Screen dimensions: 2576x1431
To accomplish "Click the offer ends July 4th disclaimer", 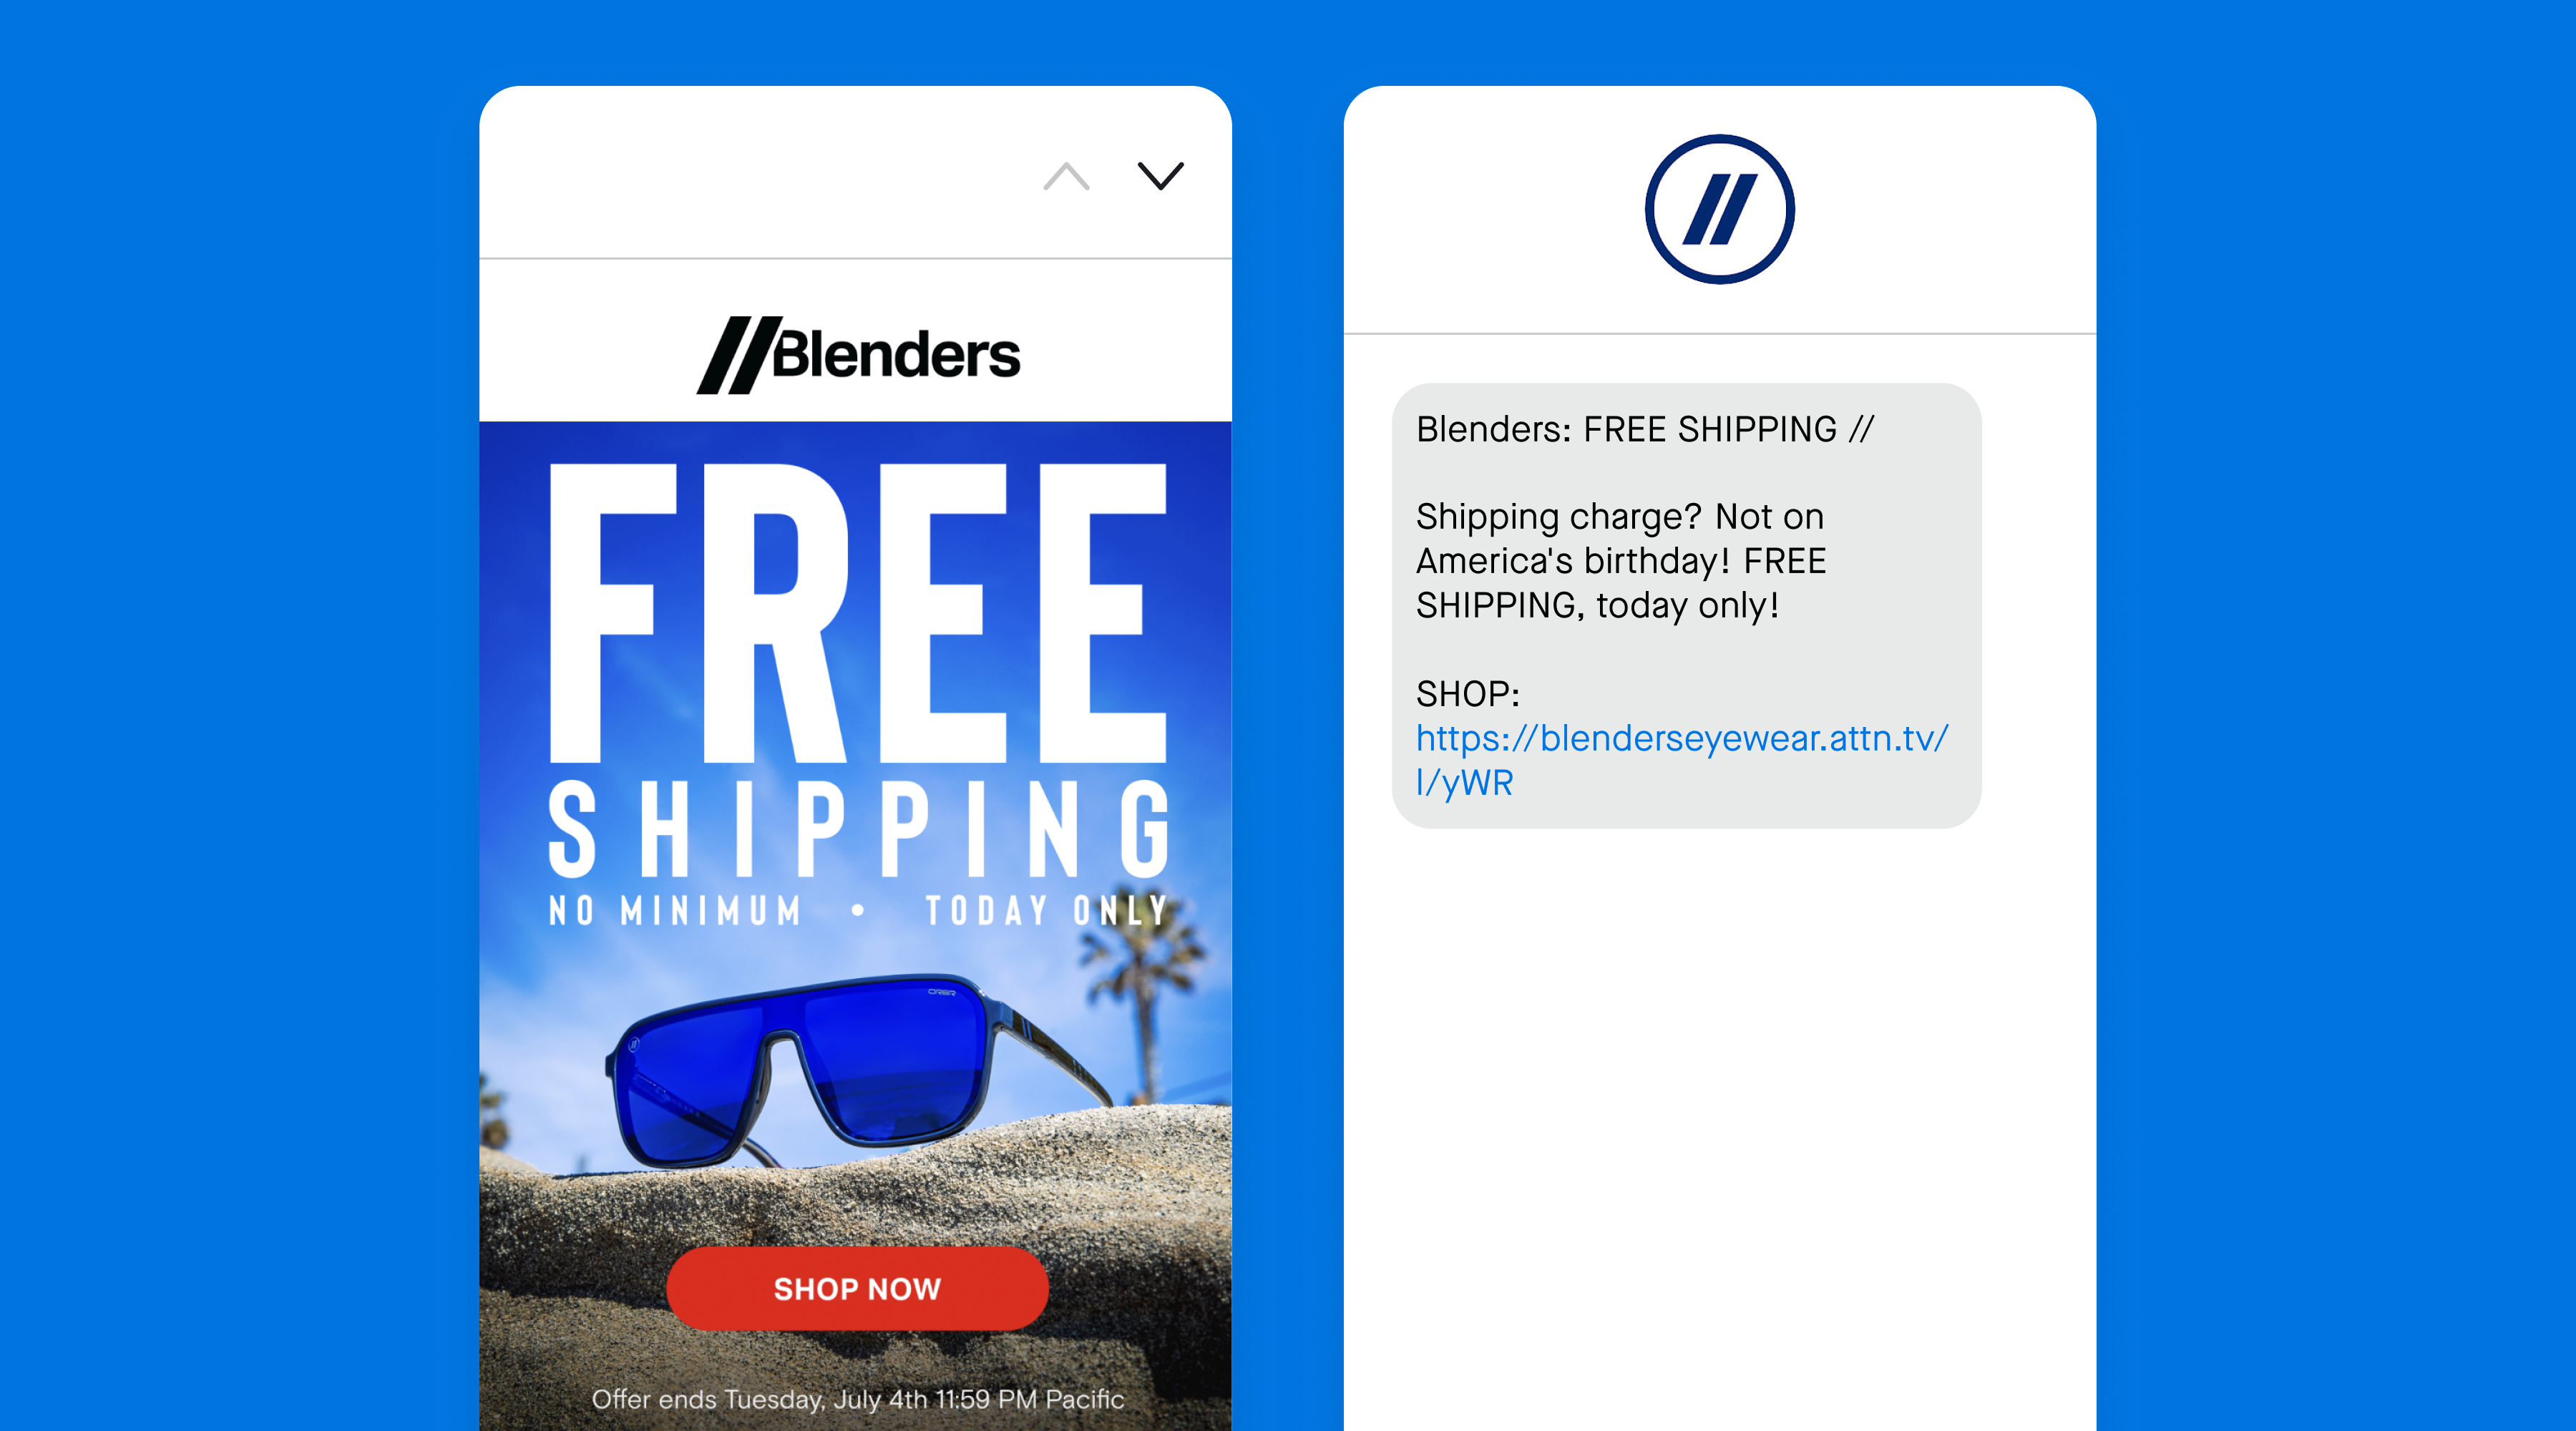I will tap(858, 1399).
